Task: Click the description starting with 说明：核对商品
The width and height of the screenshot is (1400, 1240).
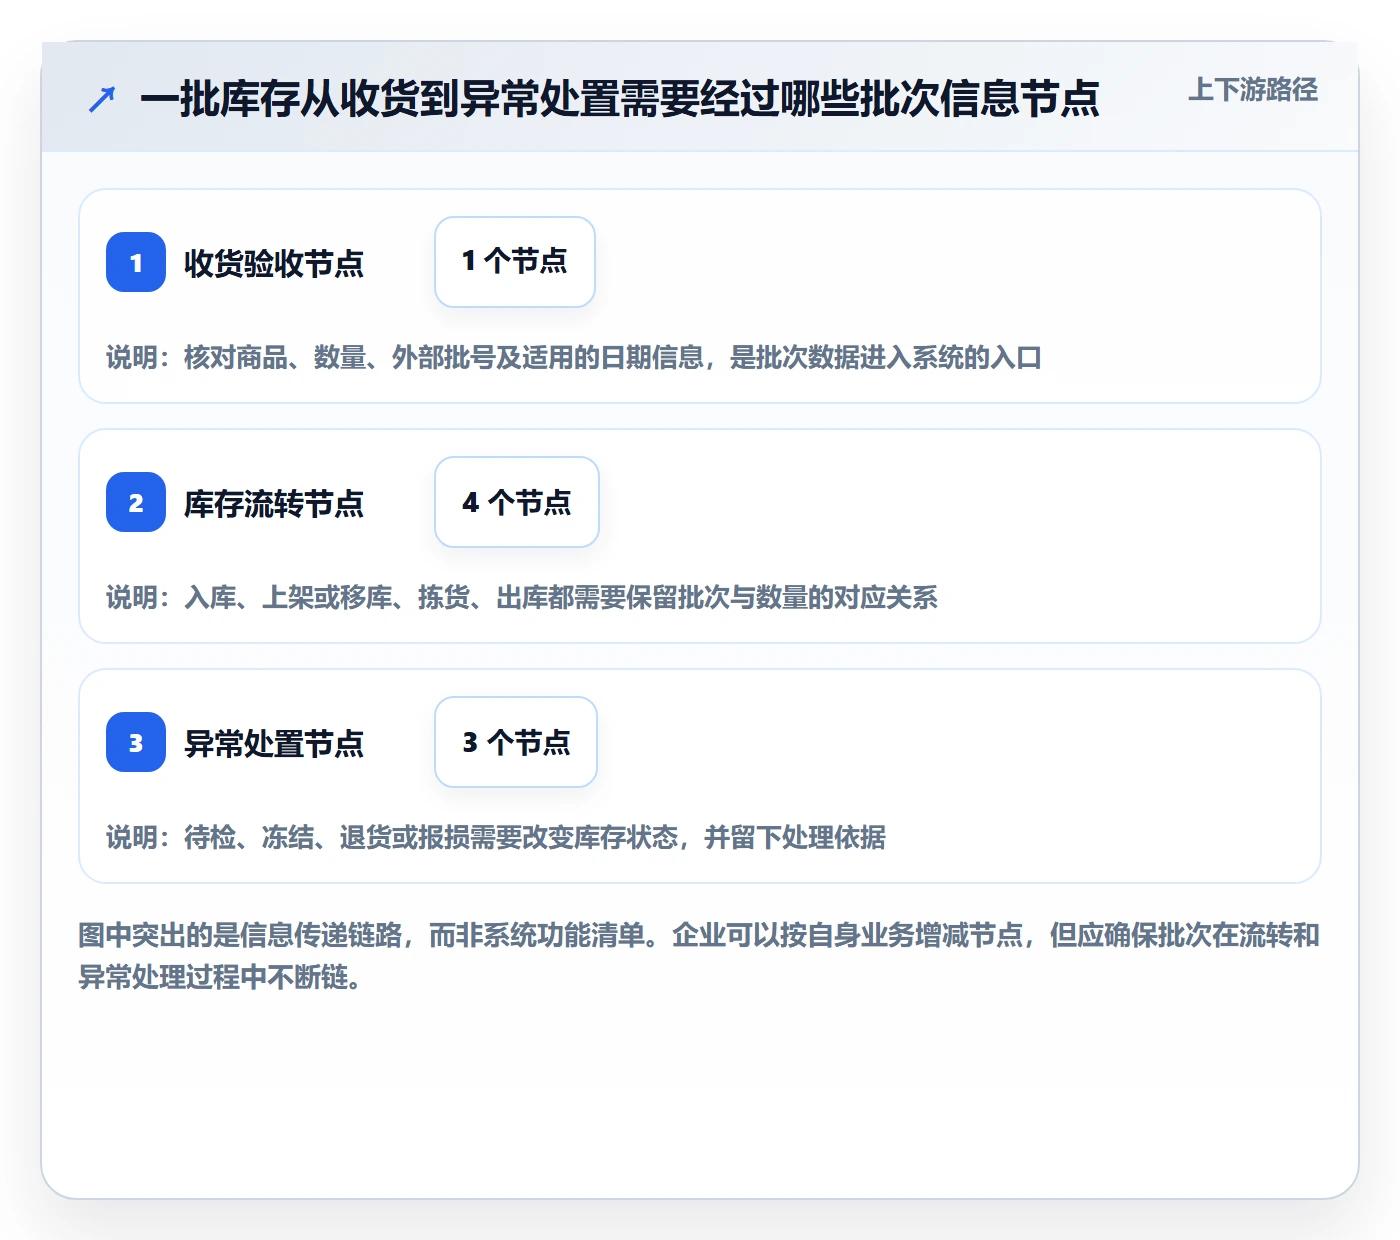Action: tap(574, 358)
